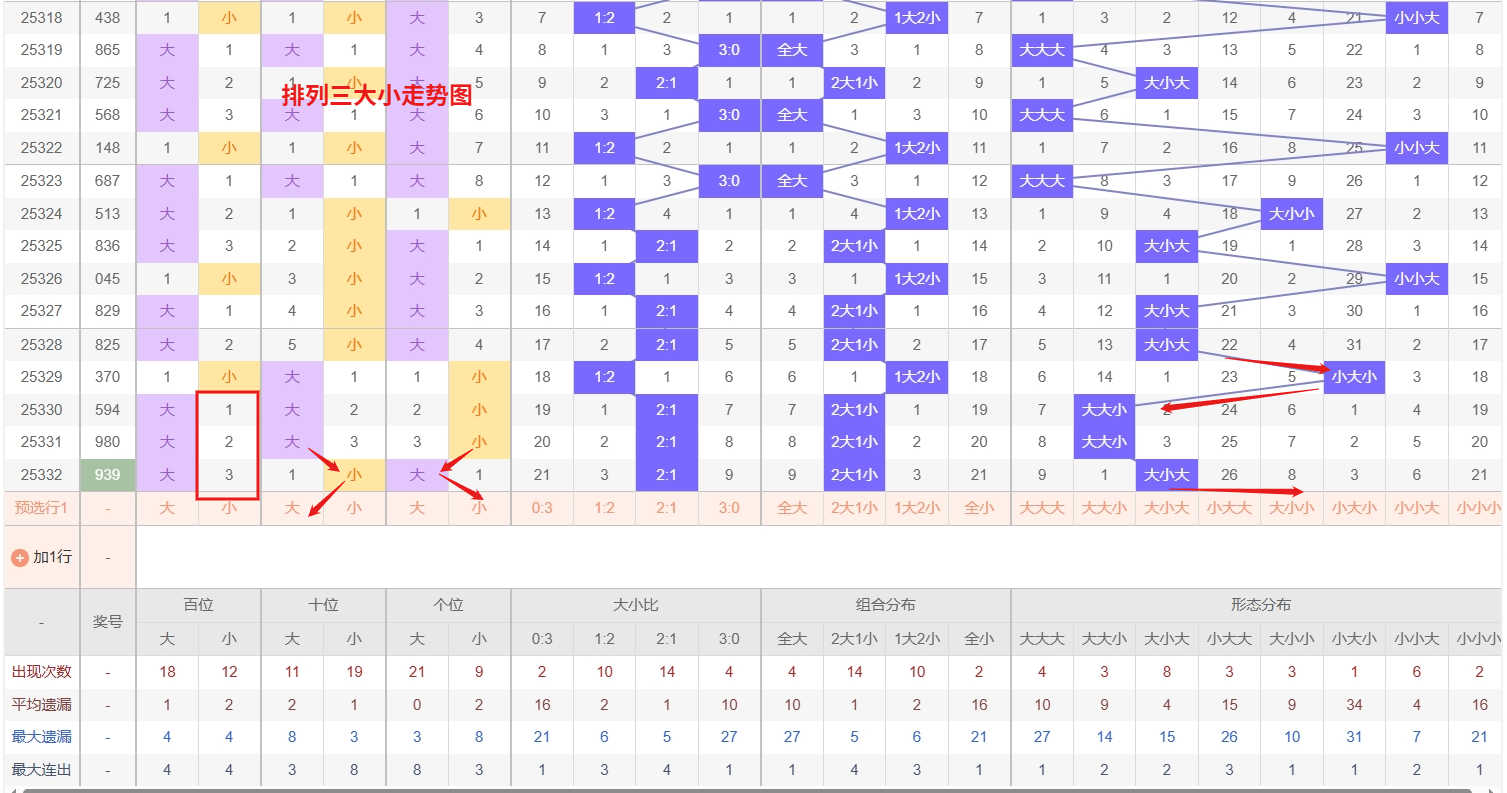Viewport: 1507px width, 793px height.
Task: Click issue number 25327
Action: coord(41,311)
